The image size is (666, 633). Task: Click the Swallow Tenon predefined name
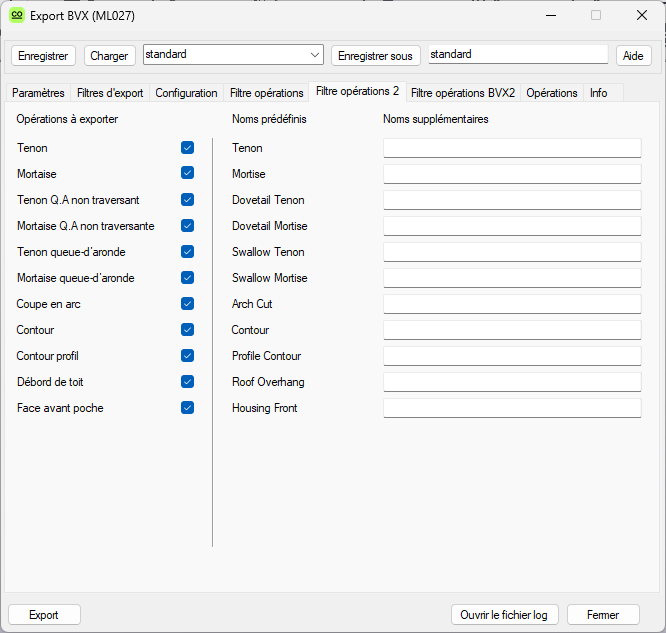tap(268, 252)
